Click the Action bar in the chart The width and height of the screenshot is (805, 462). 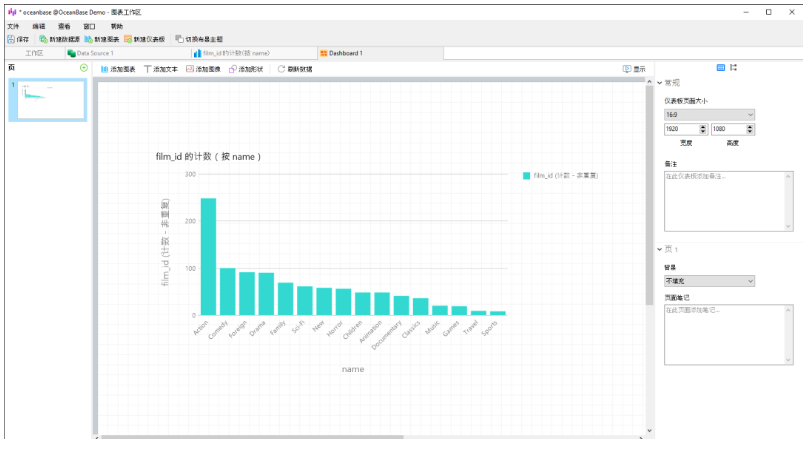[x=208, y=257]
